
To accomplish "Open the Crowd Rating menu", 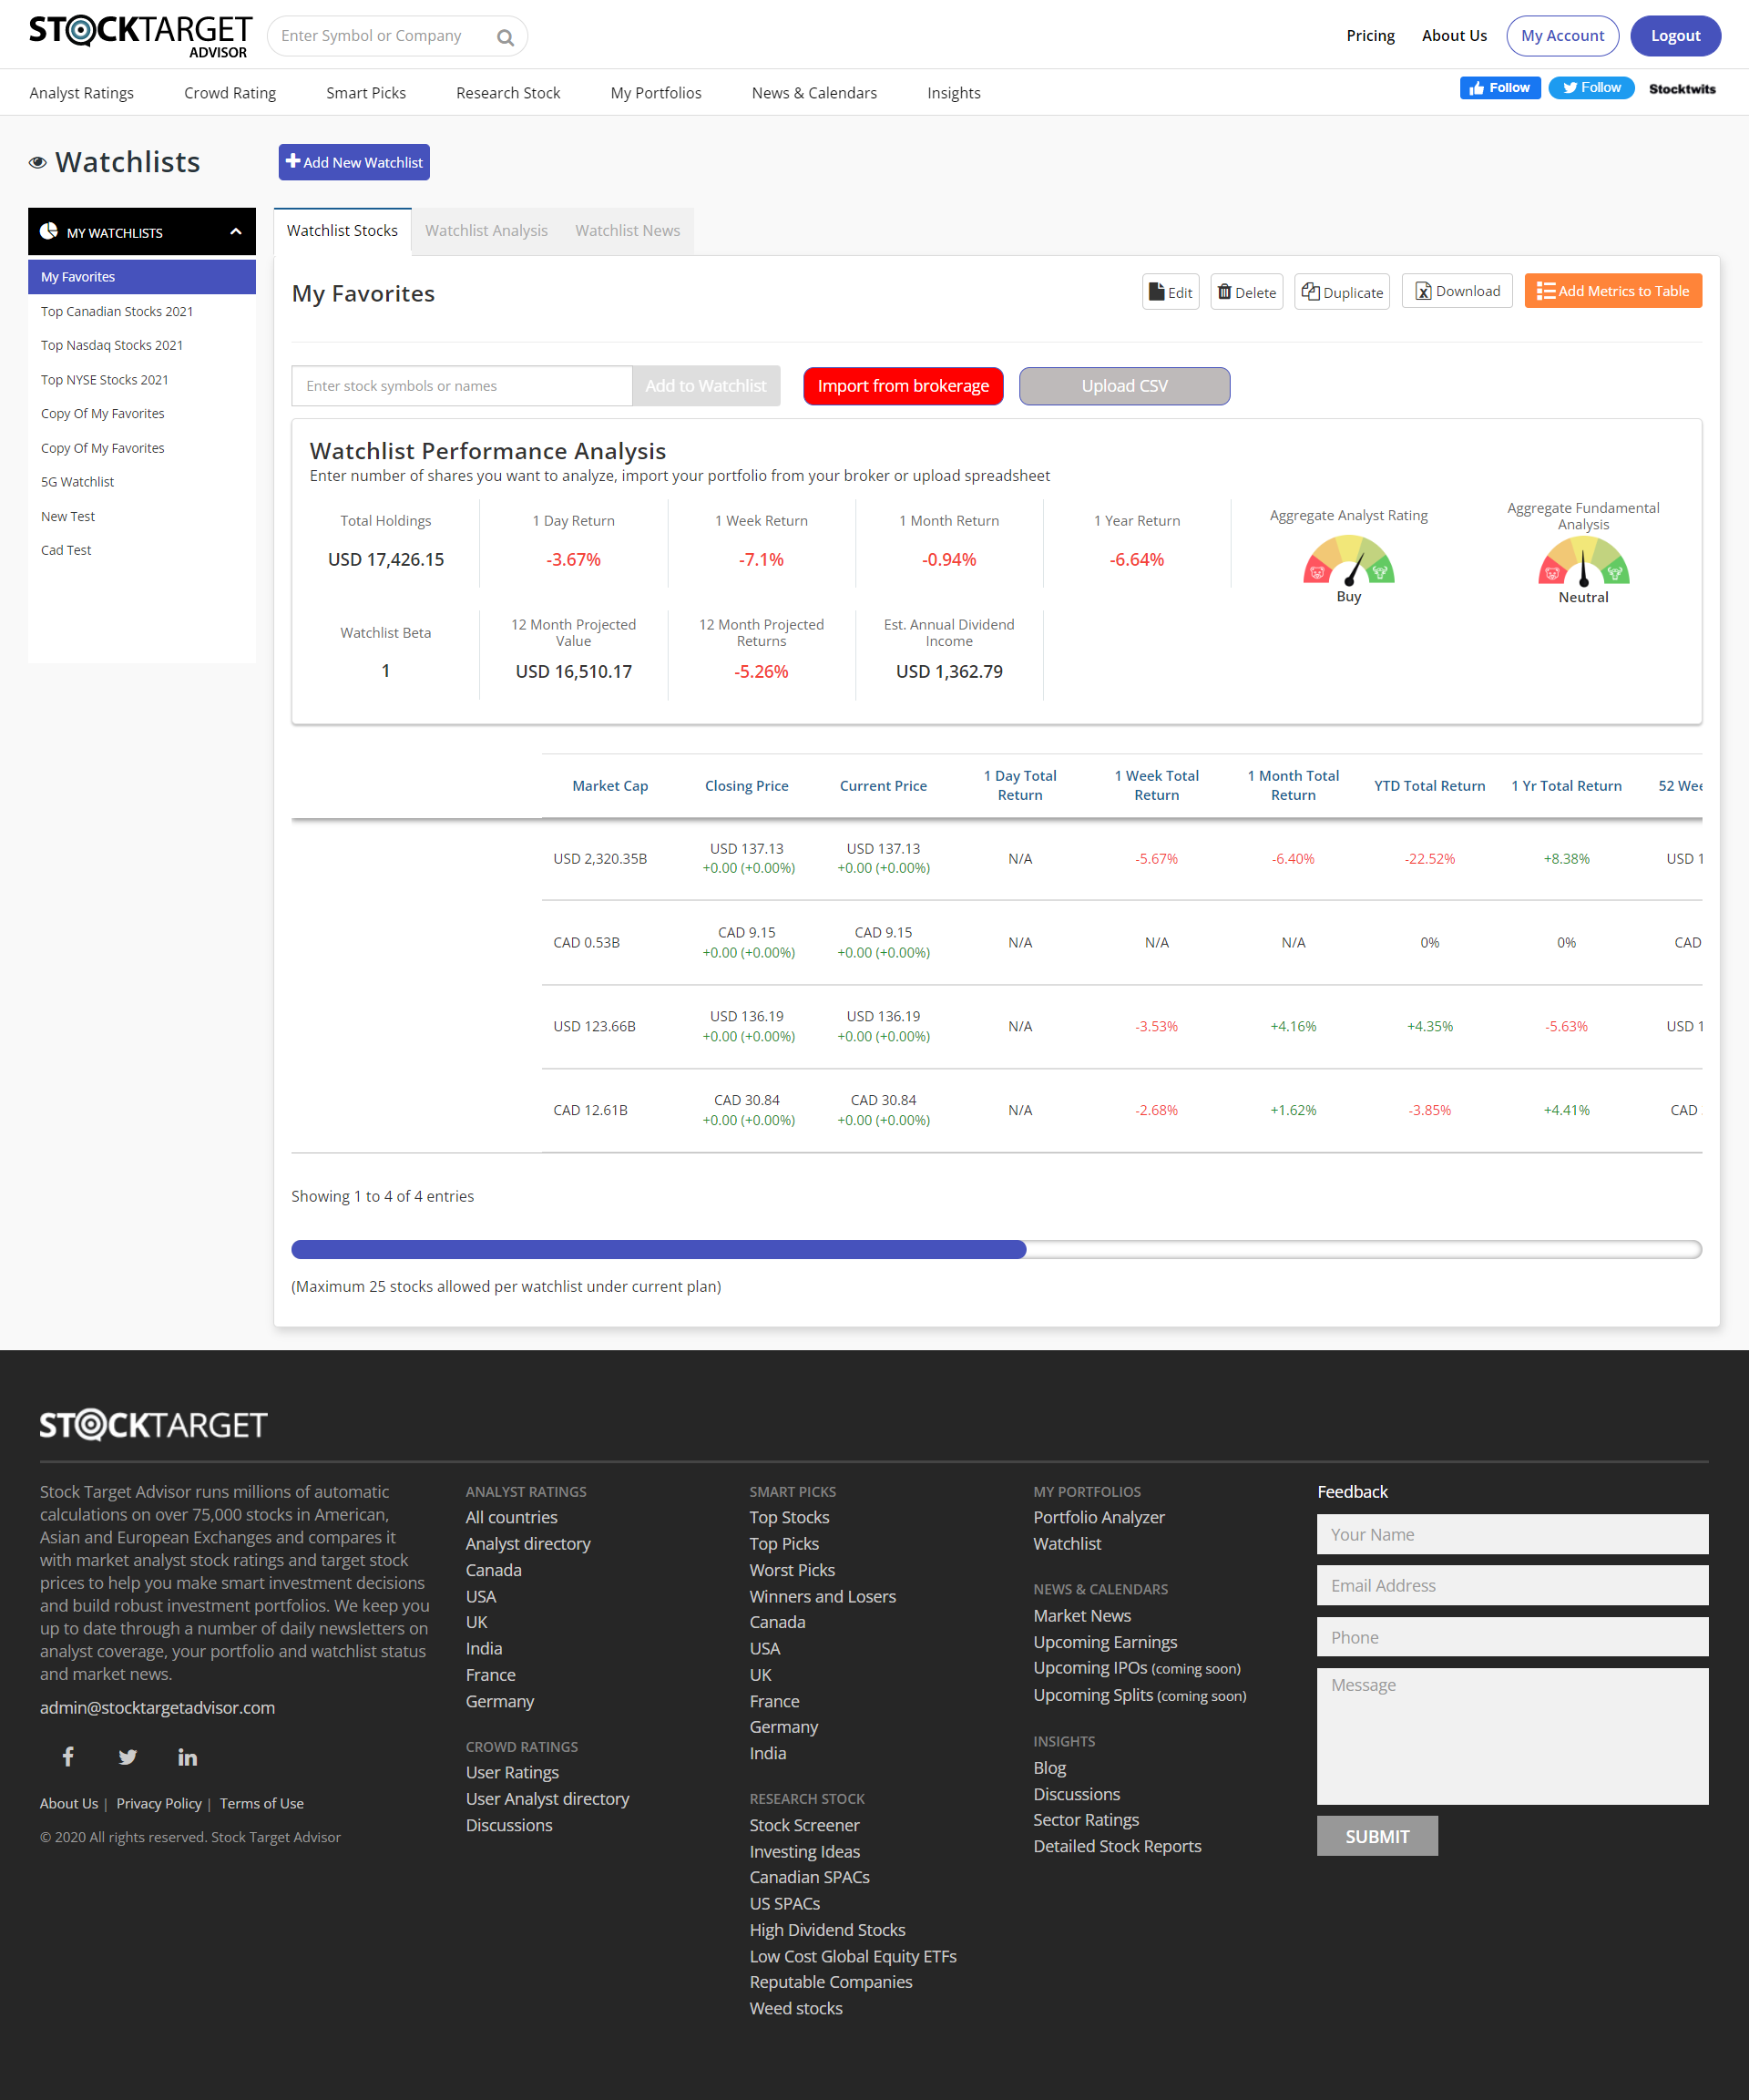I will [x=230, y=93].
